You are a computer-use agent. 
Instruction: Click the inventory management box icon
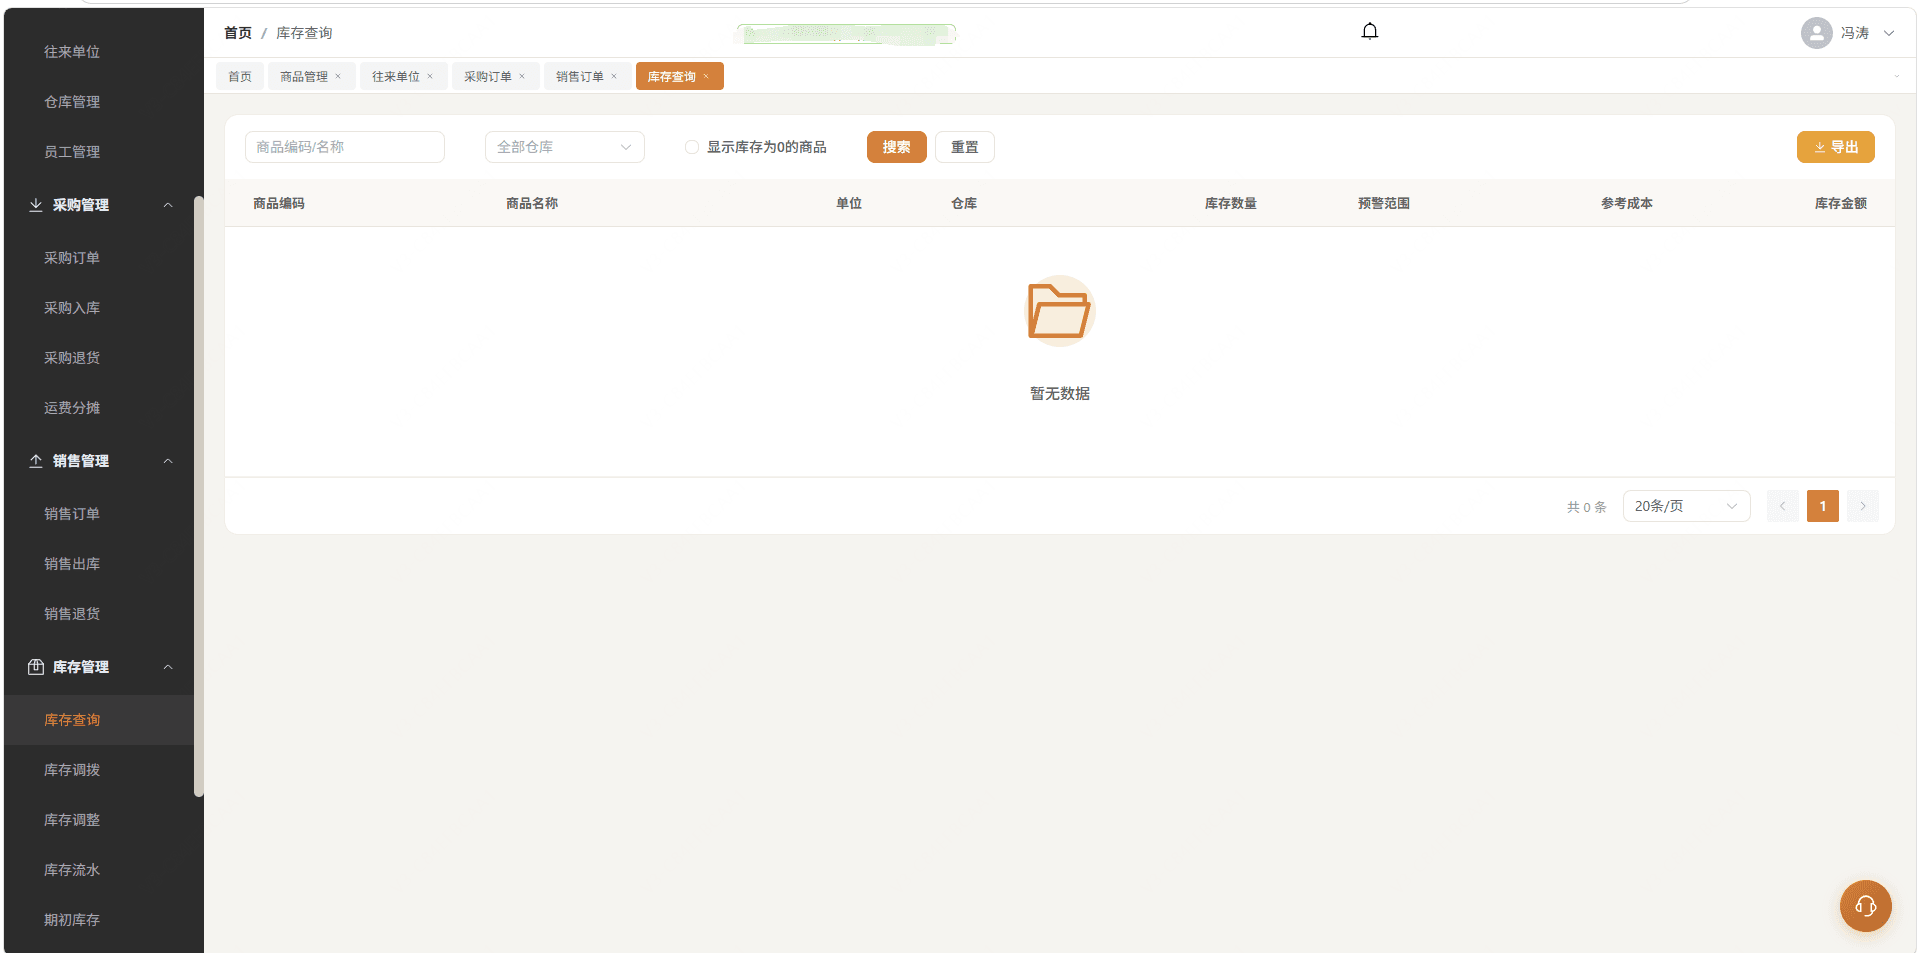click(x=36, y=667)
